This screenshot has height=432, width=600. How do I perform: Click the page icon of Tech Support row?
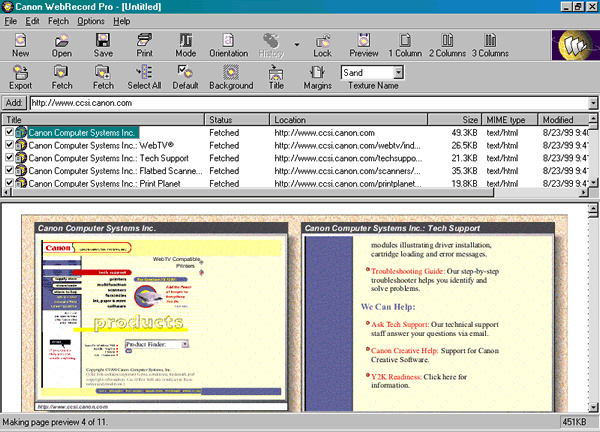(x=21, y=158)
